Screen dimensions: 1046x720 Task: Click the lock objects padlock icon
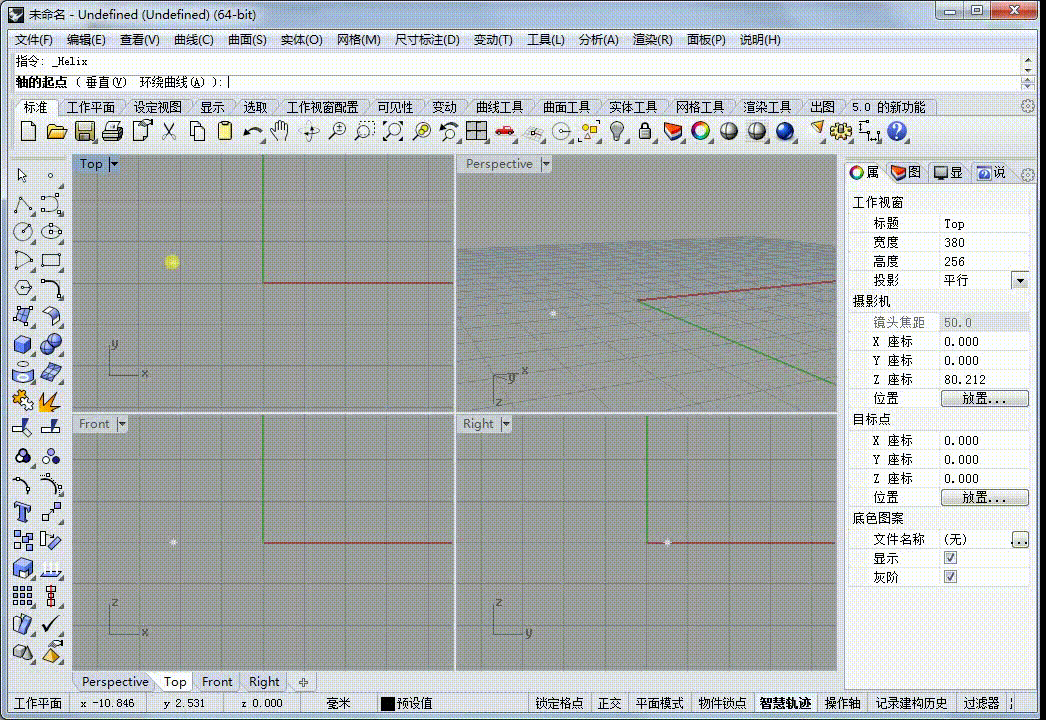tap(644, 131)
